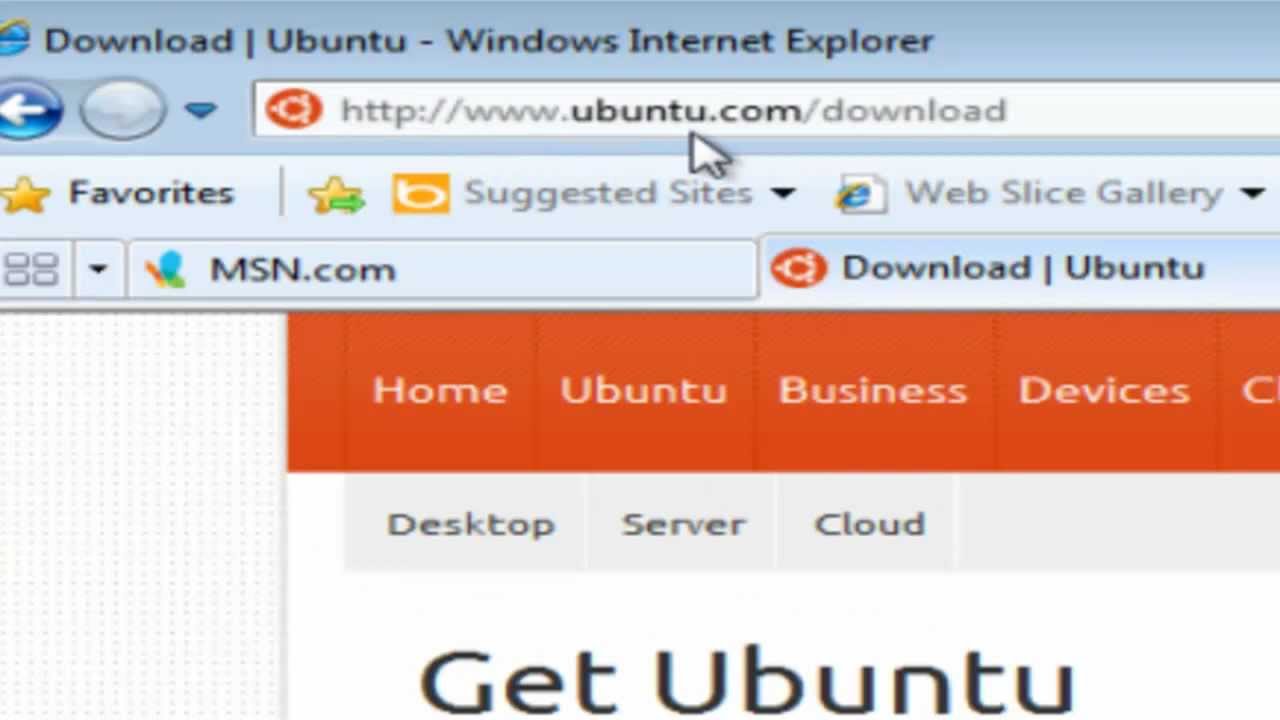Open the Favorites star button

118,192
